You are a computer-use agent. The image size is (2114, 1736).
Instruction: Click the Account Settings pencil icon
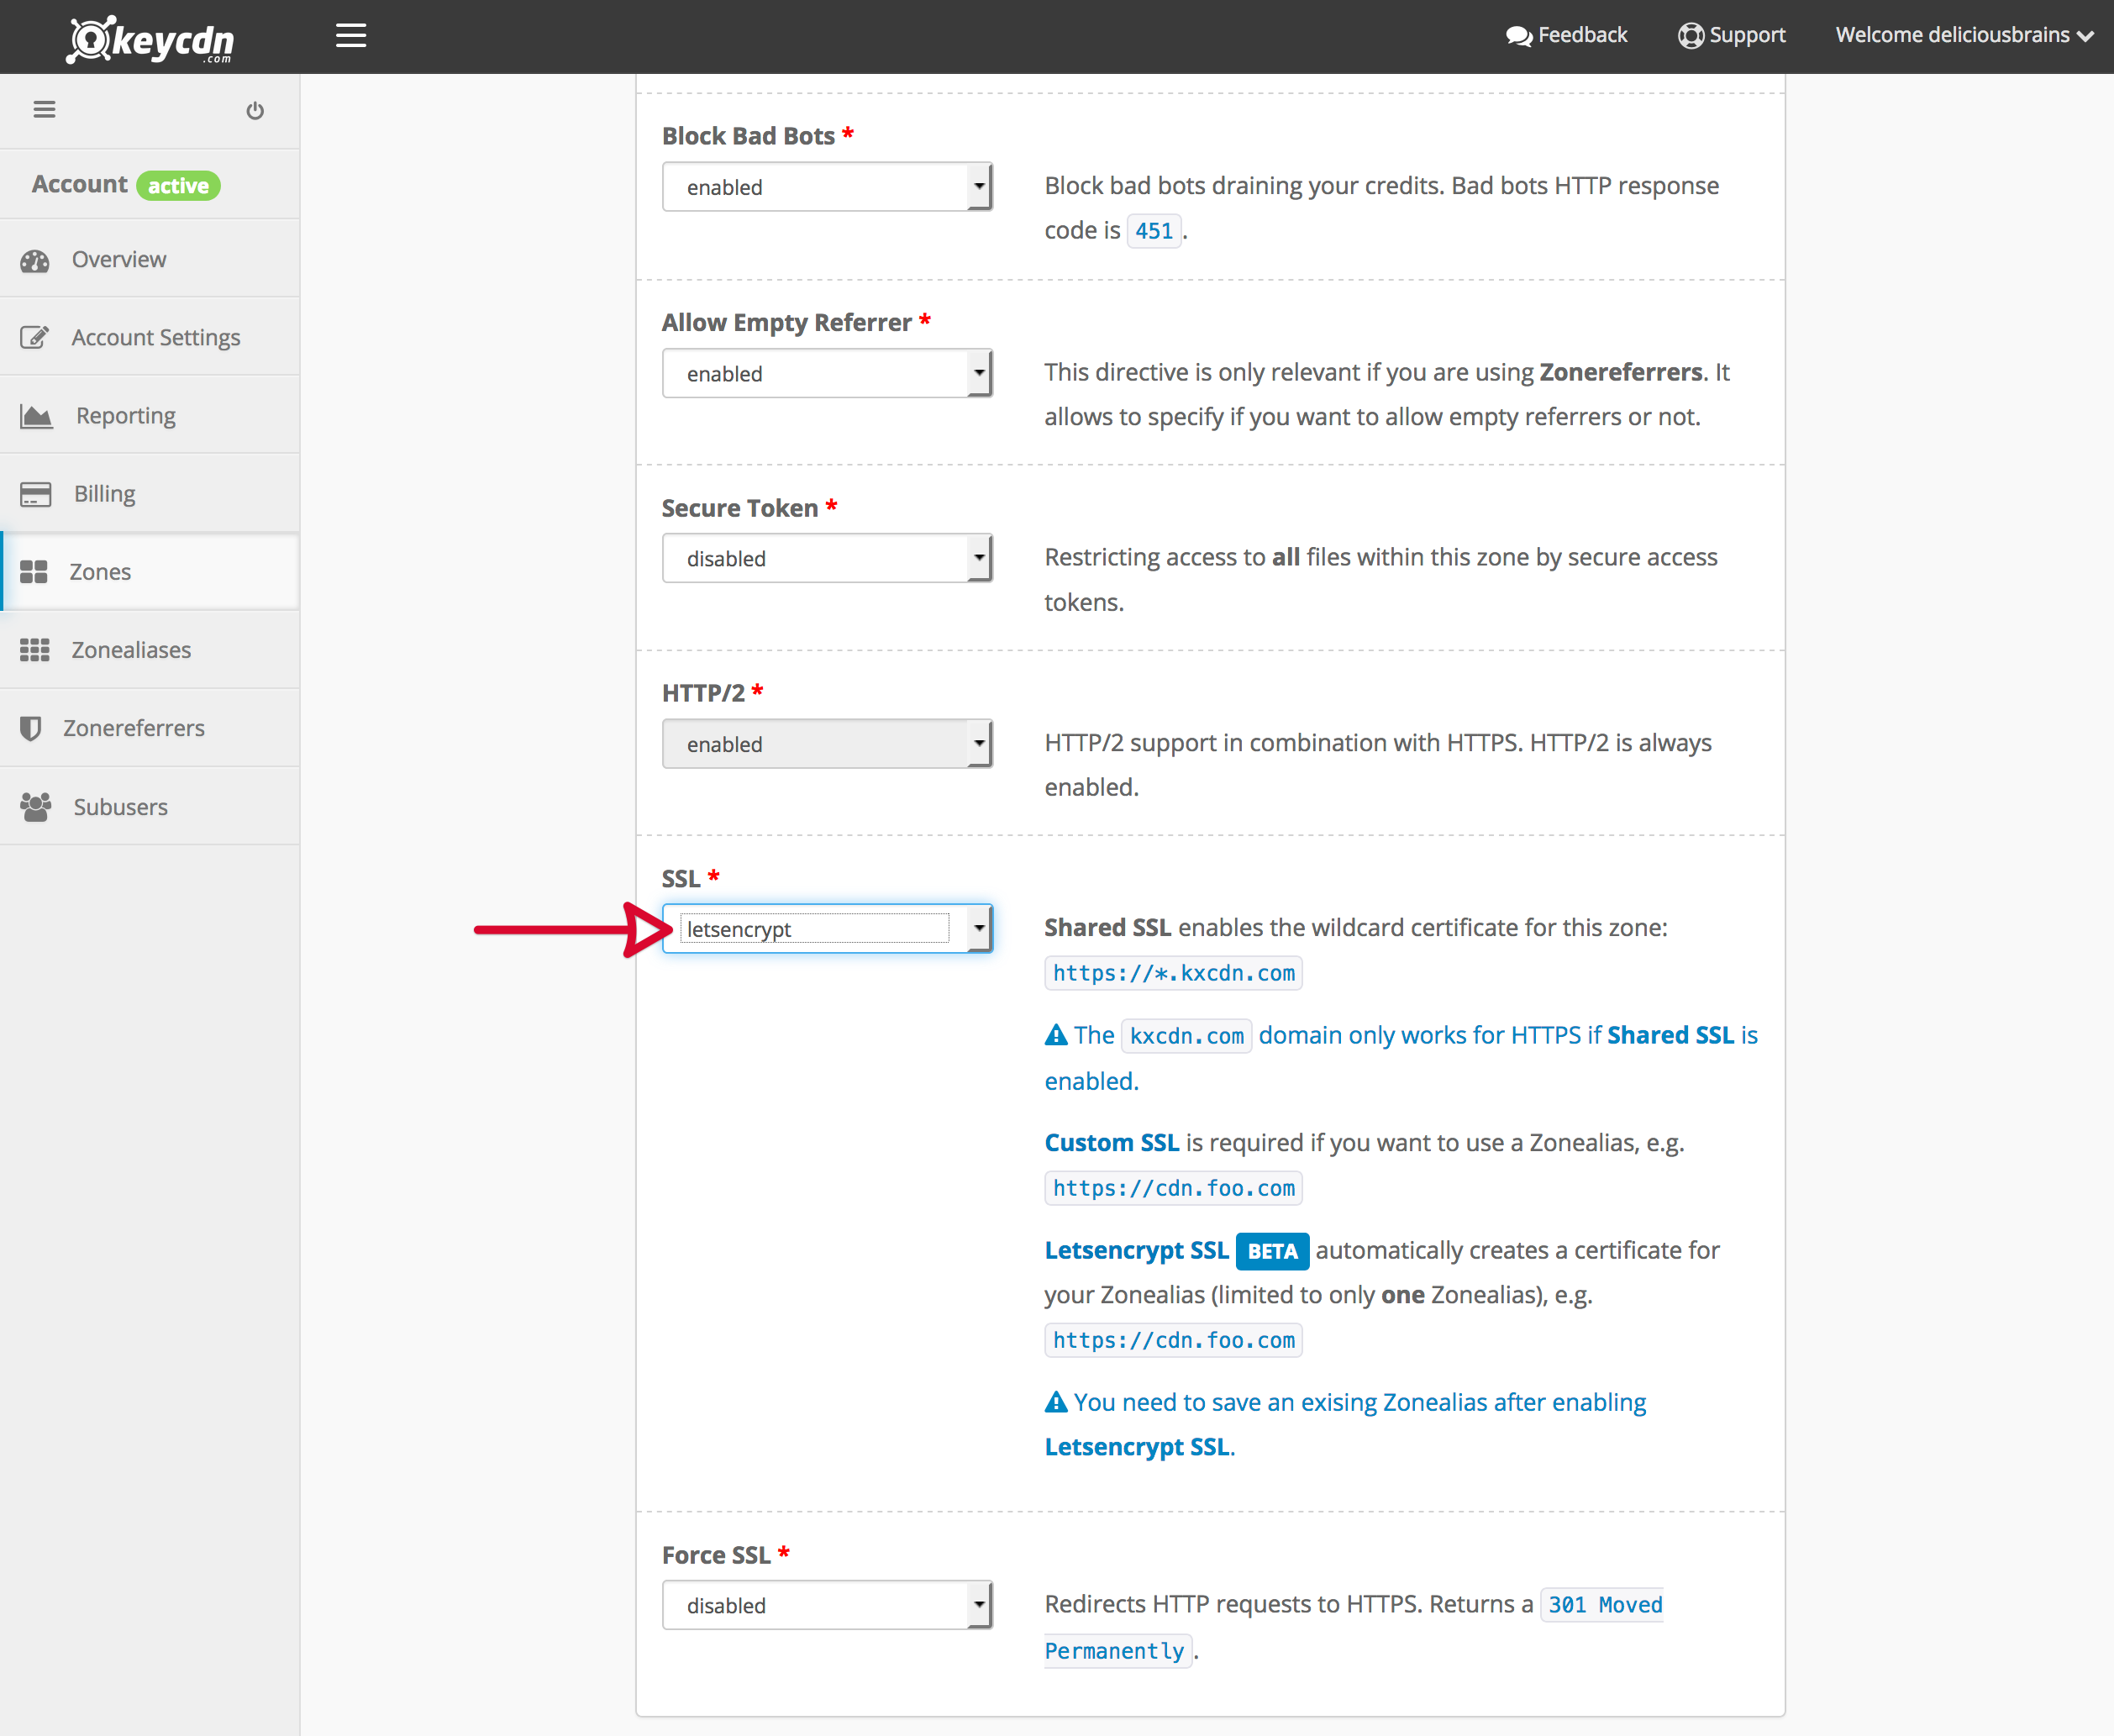point(35,337)
